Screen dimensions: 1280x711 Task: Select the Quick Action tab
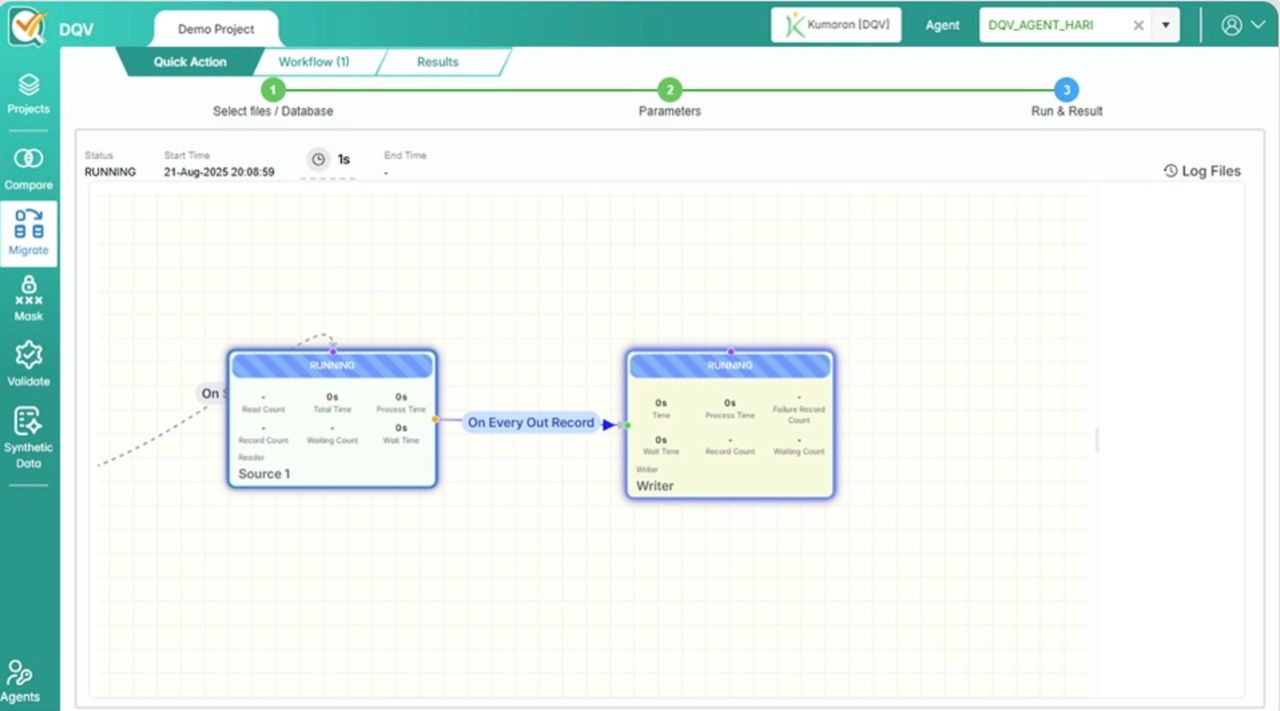tap(190, 62)
